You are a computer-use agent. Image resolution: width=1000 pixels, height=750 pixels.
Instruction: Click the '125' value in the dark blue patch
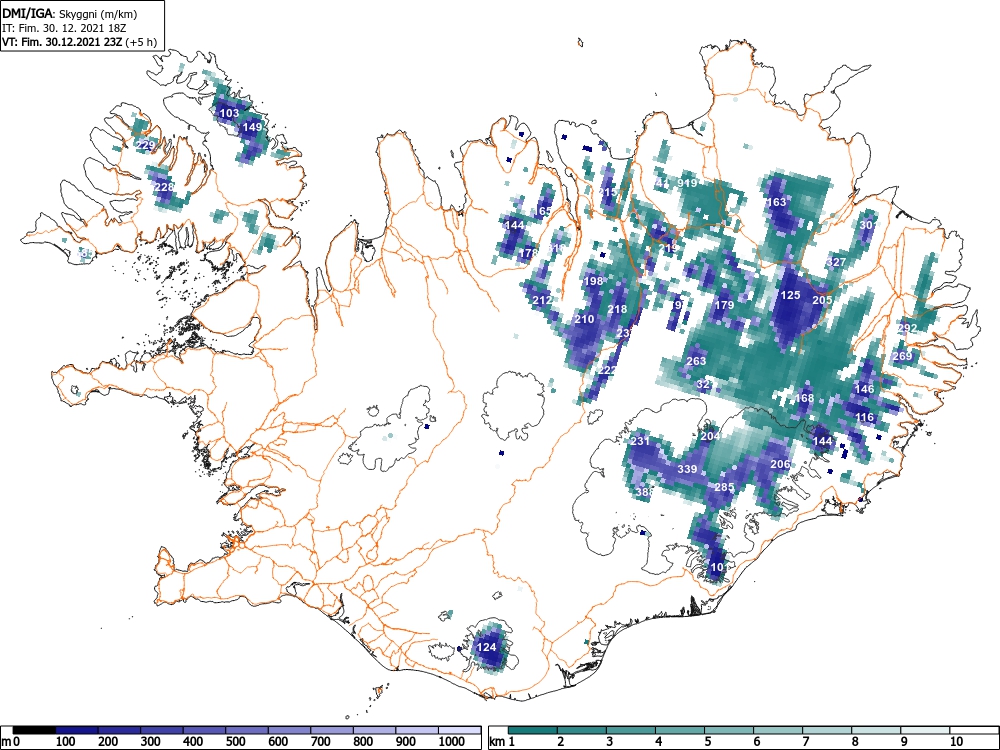790,295
